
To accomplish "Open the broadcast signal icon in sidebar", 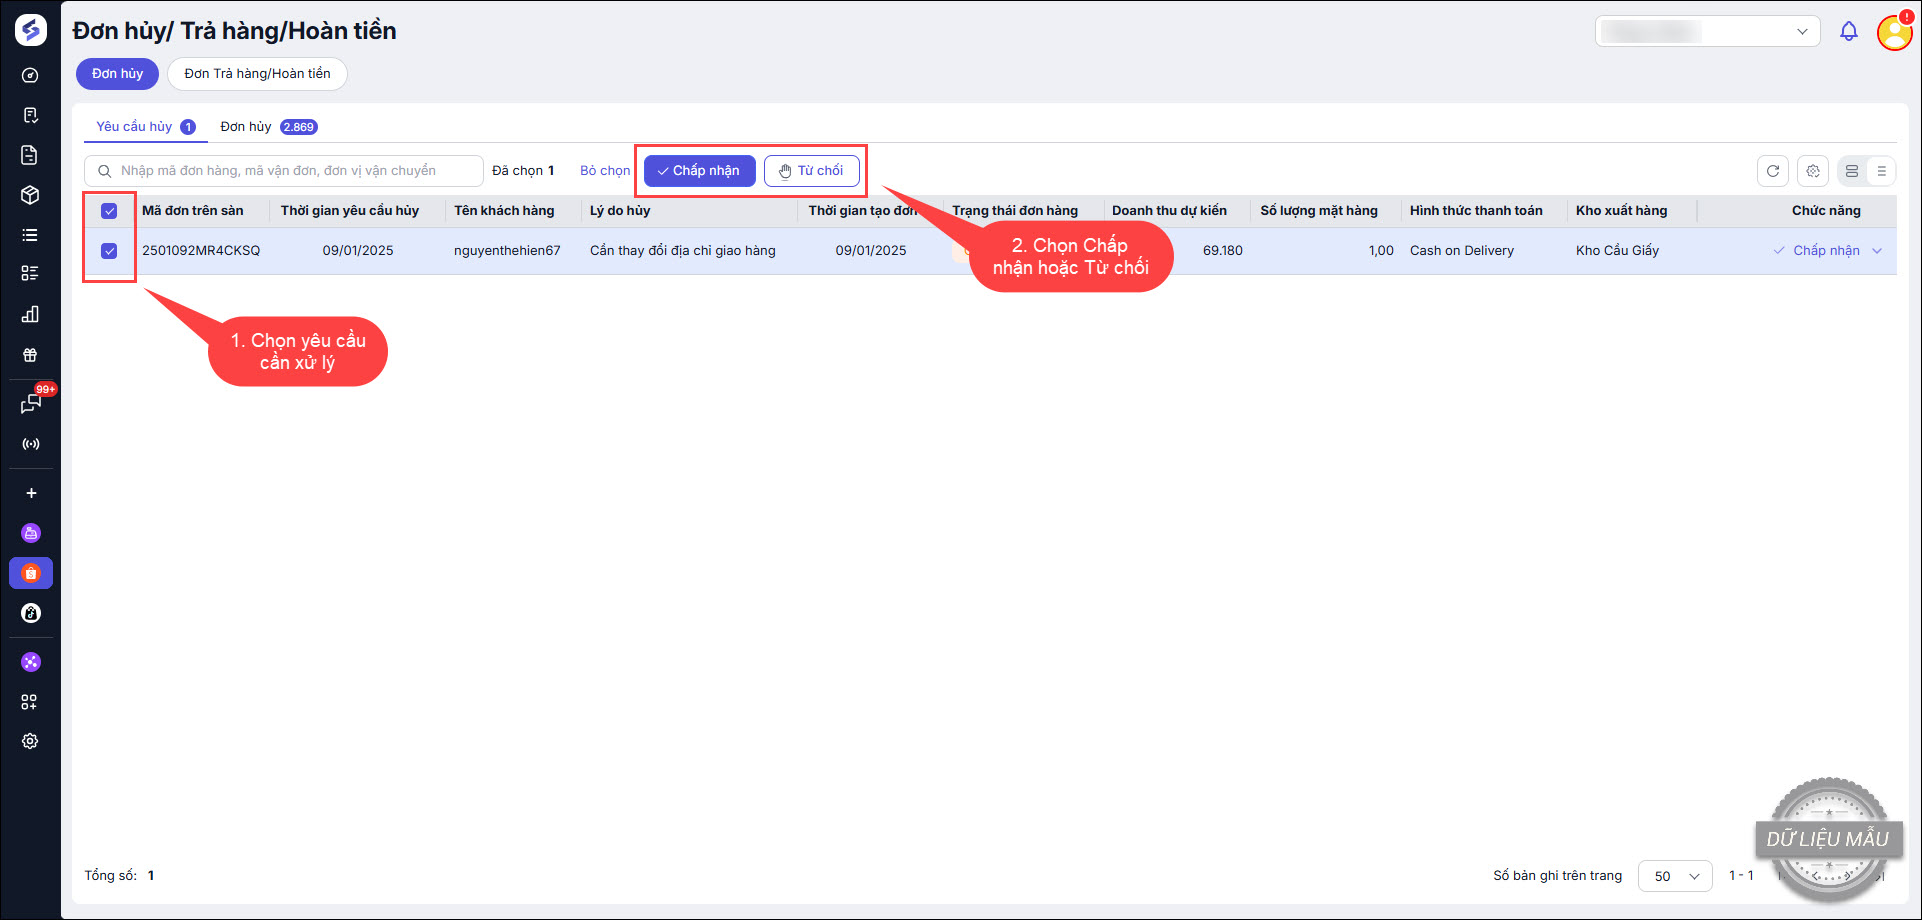I will tap(30, 444).
